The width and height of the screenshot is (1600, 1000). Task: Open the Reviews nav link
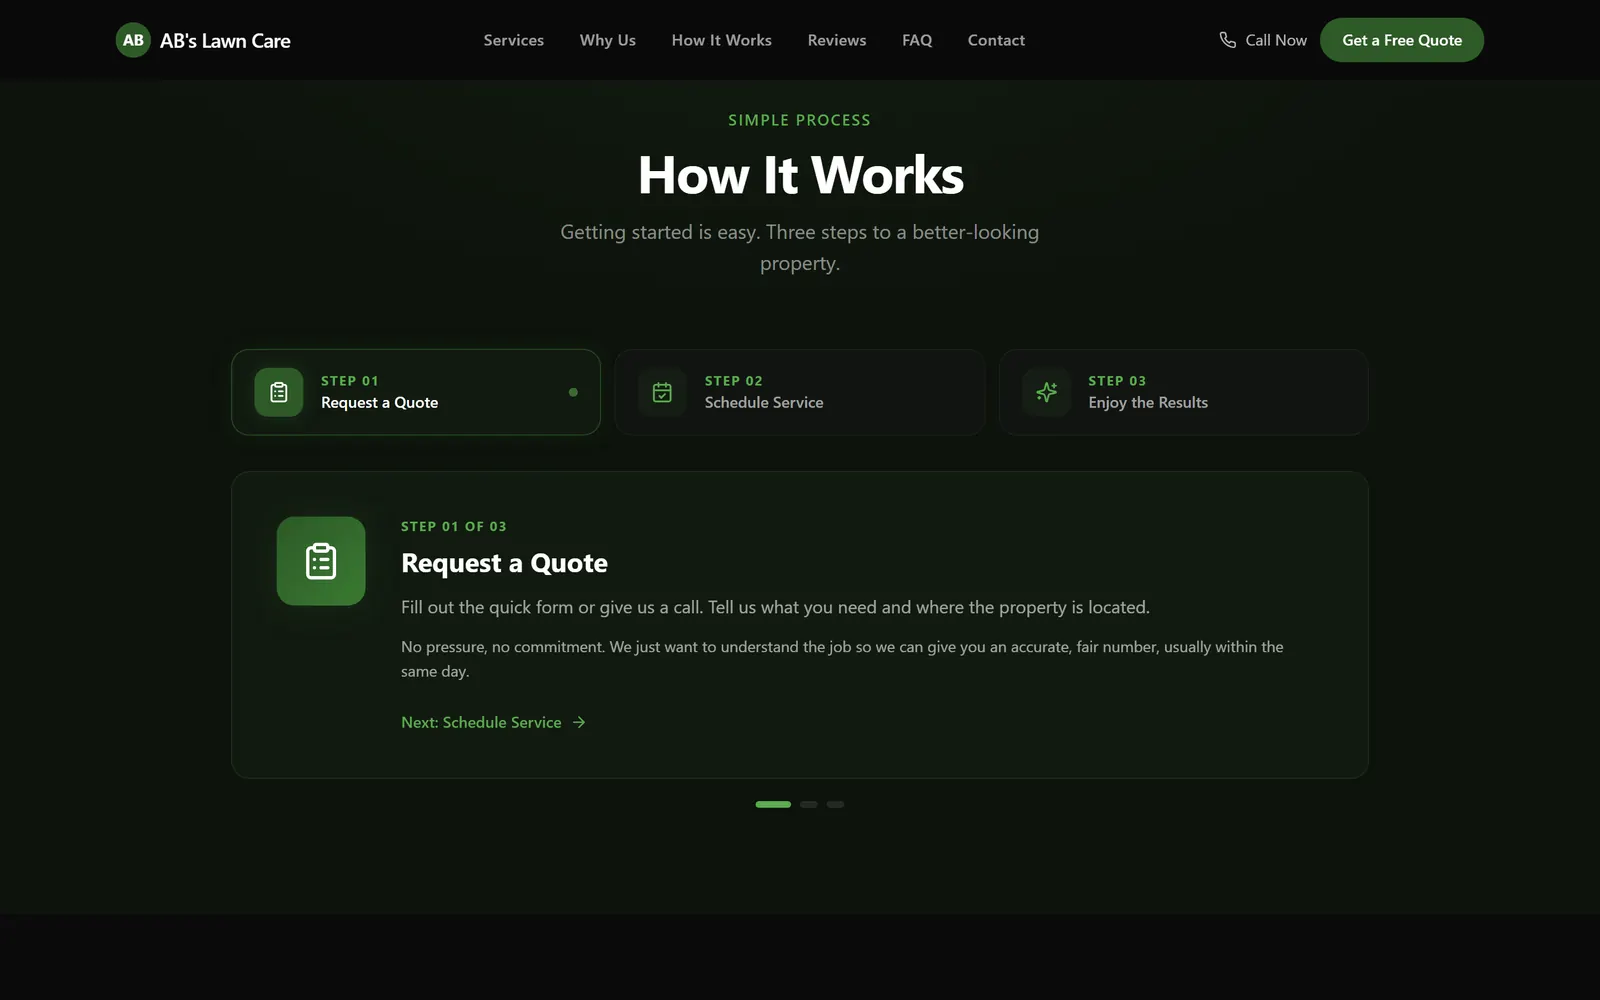837,40
